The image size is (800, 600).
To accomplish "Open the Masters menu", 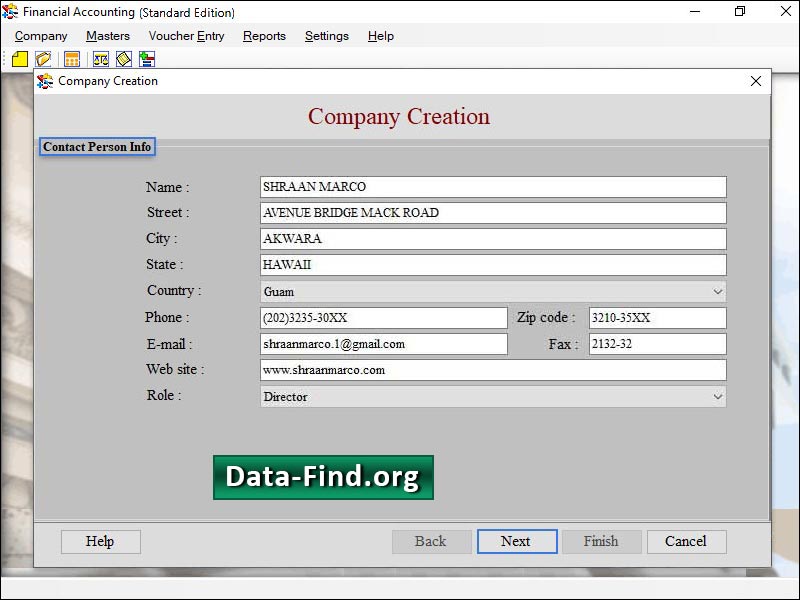I will pyautogui.click(x=107, y=36).
